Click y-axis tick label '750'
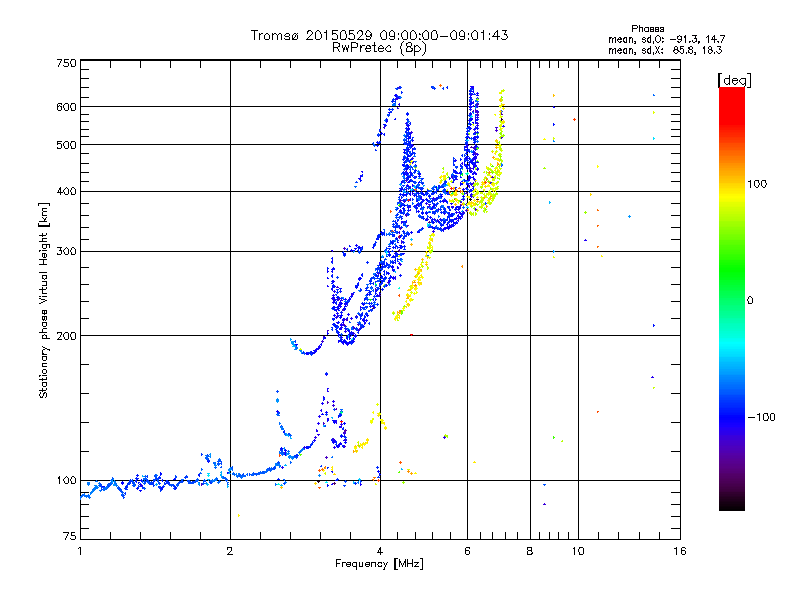The image size is (800, 600). [x=67, y=63]
